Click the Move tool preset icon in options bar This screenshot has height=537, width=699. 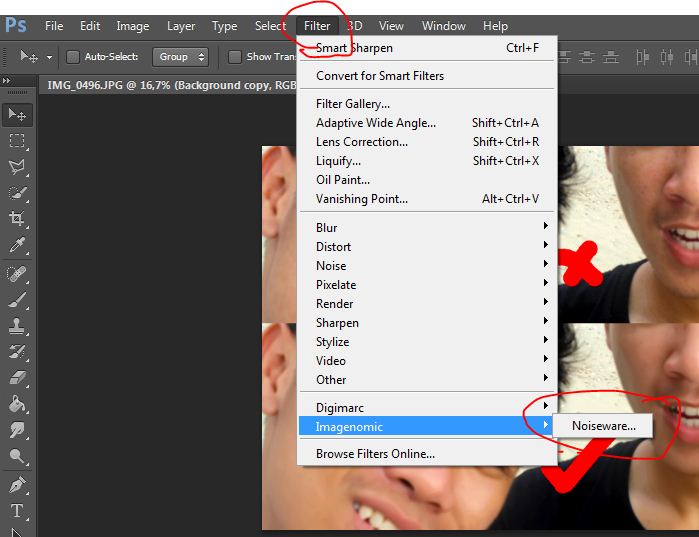tap(29, 57)
